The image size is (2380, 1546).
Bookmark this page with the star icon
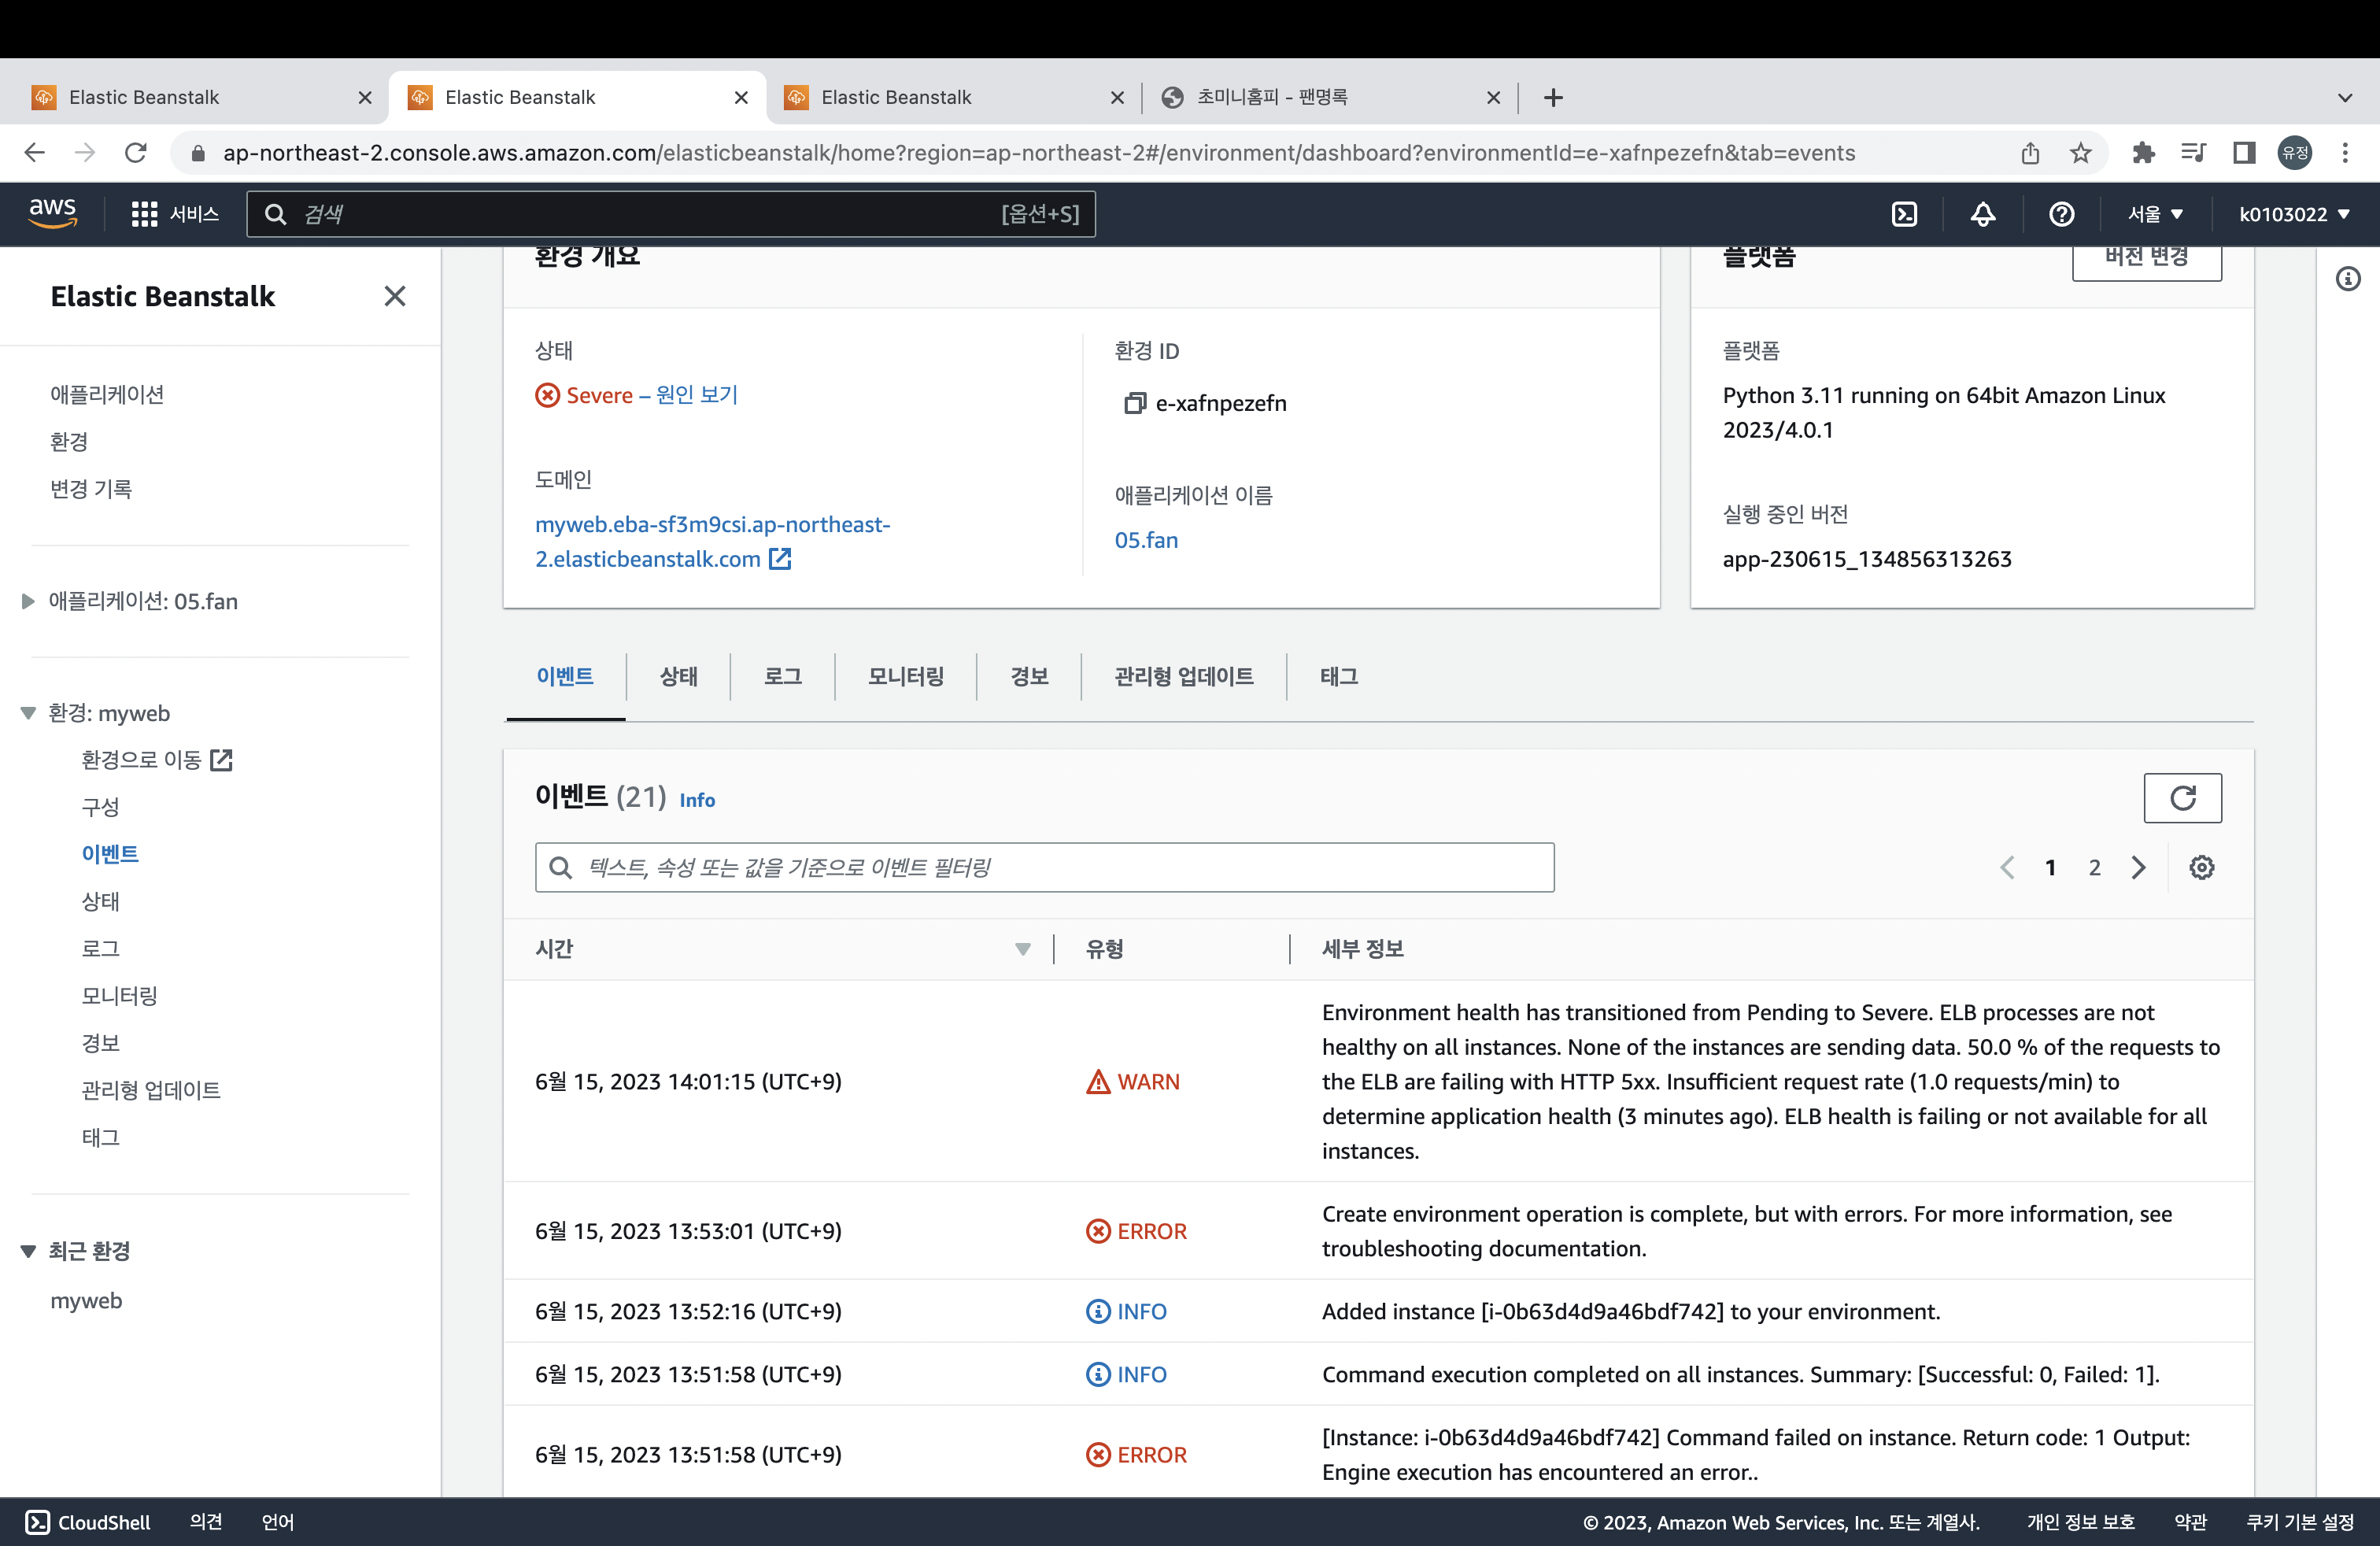tap(2081, 153)
